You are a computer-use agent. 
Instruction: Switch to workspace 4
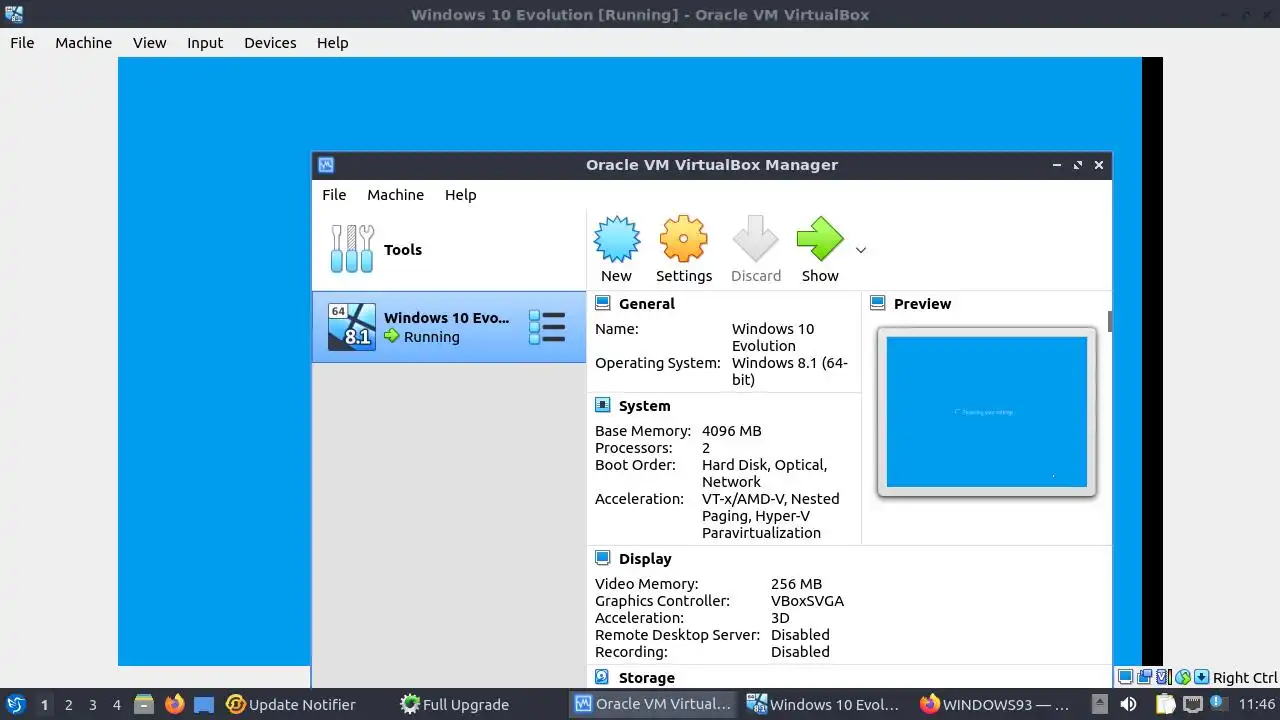click(116, 704)
